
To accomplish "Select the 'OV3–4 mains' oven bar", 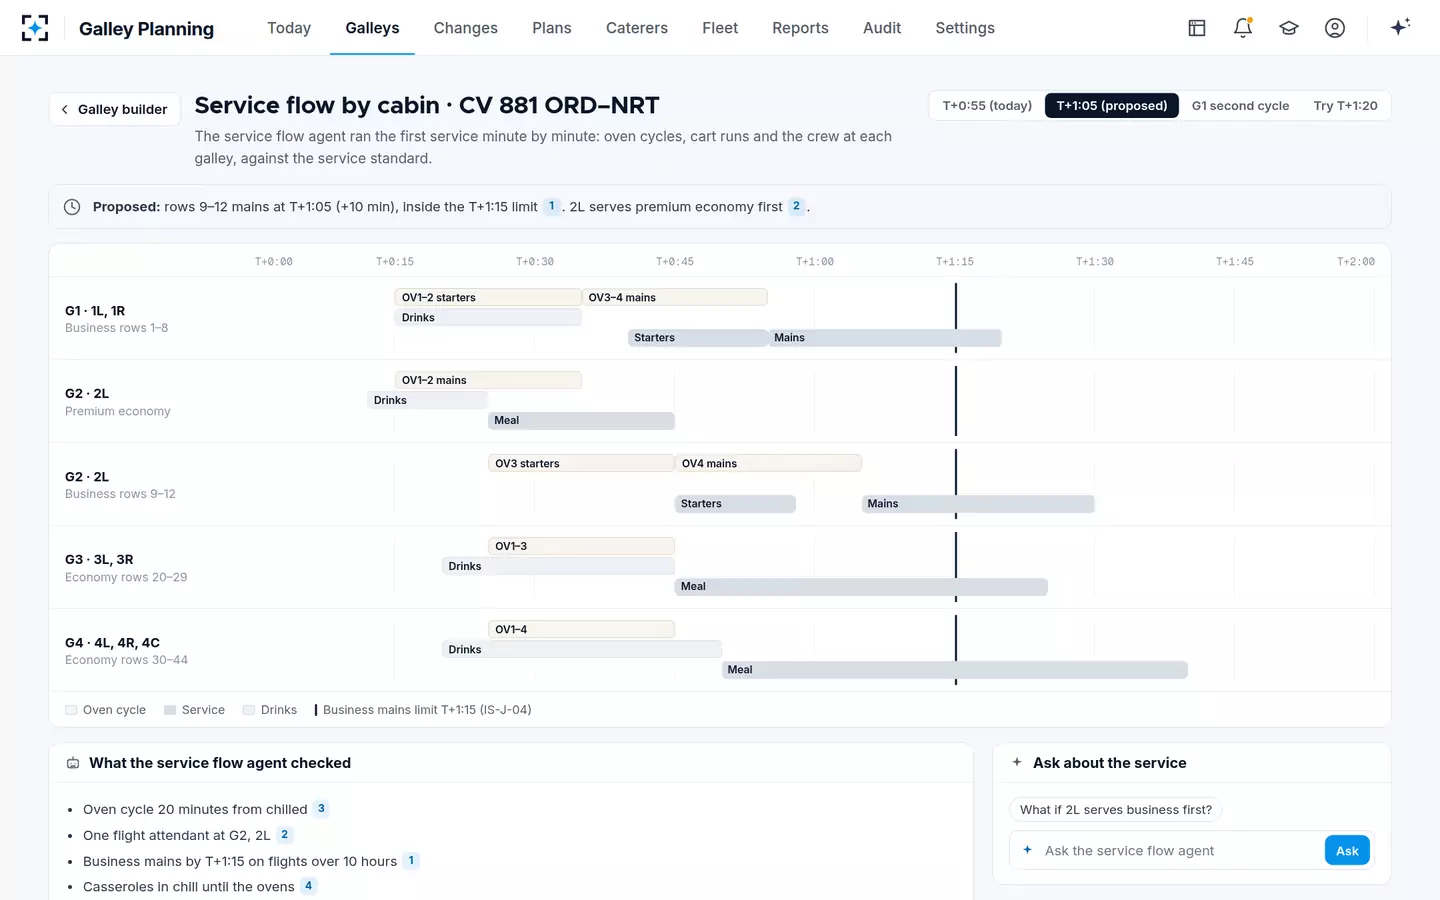I will [x=675, y=298].
